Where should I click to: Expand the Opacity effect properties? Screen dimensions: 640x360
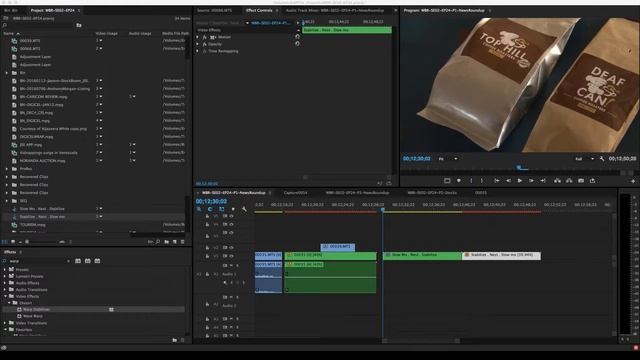(x=198, y=44)
